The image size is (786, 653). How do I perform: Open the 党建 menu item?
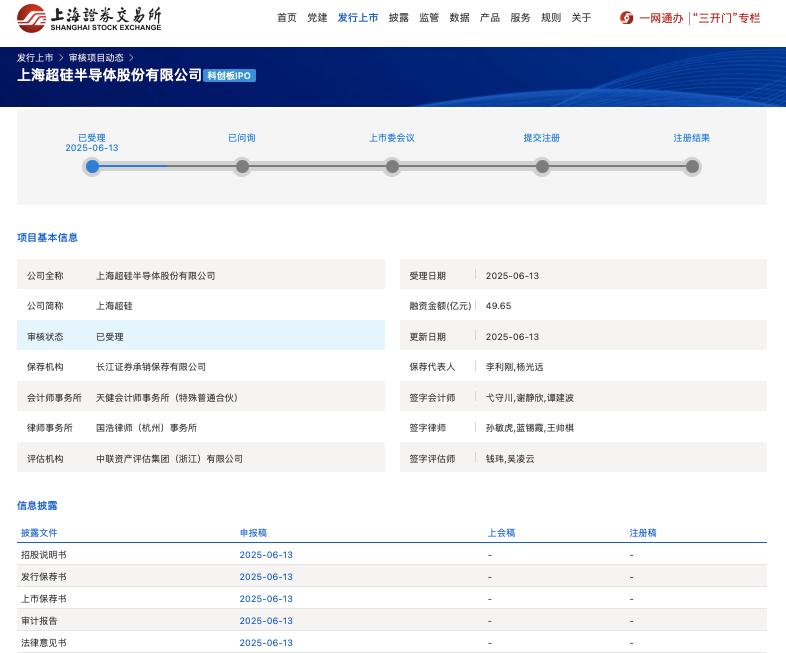point(317,18)
